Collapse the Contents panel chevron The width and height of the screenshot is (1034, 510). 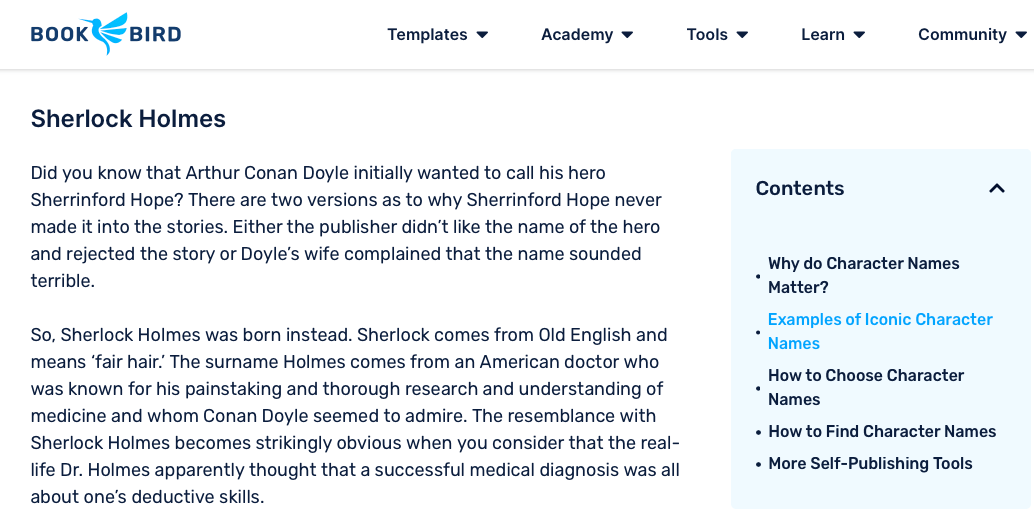[996, 188]
